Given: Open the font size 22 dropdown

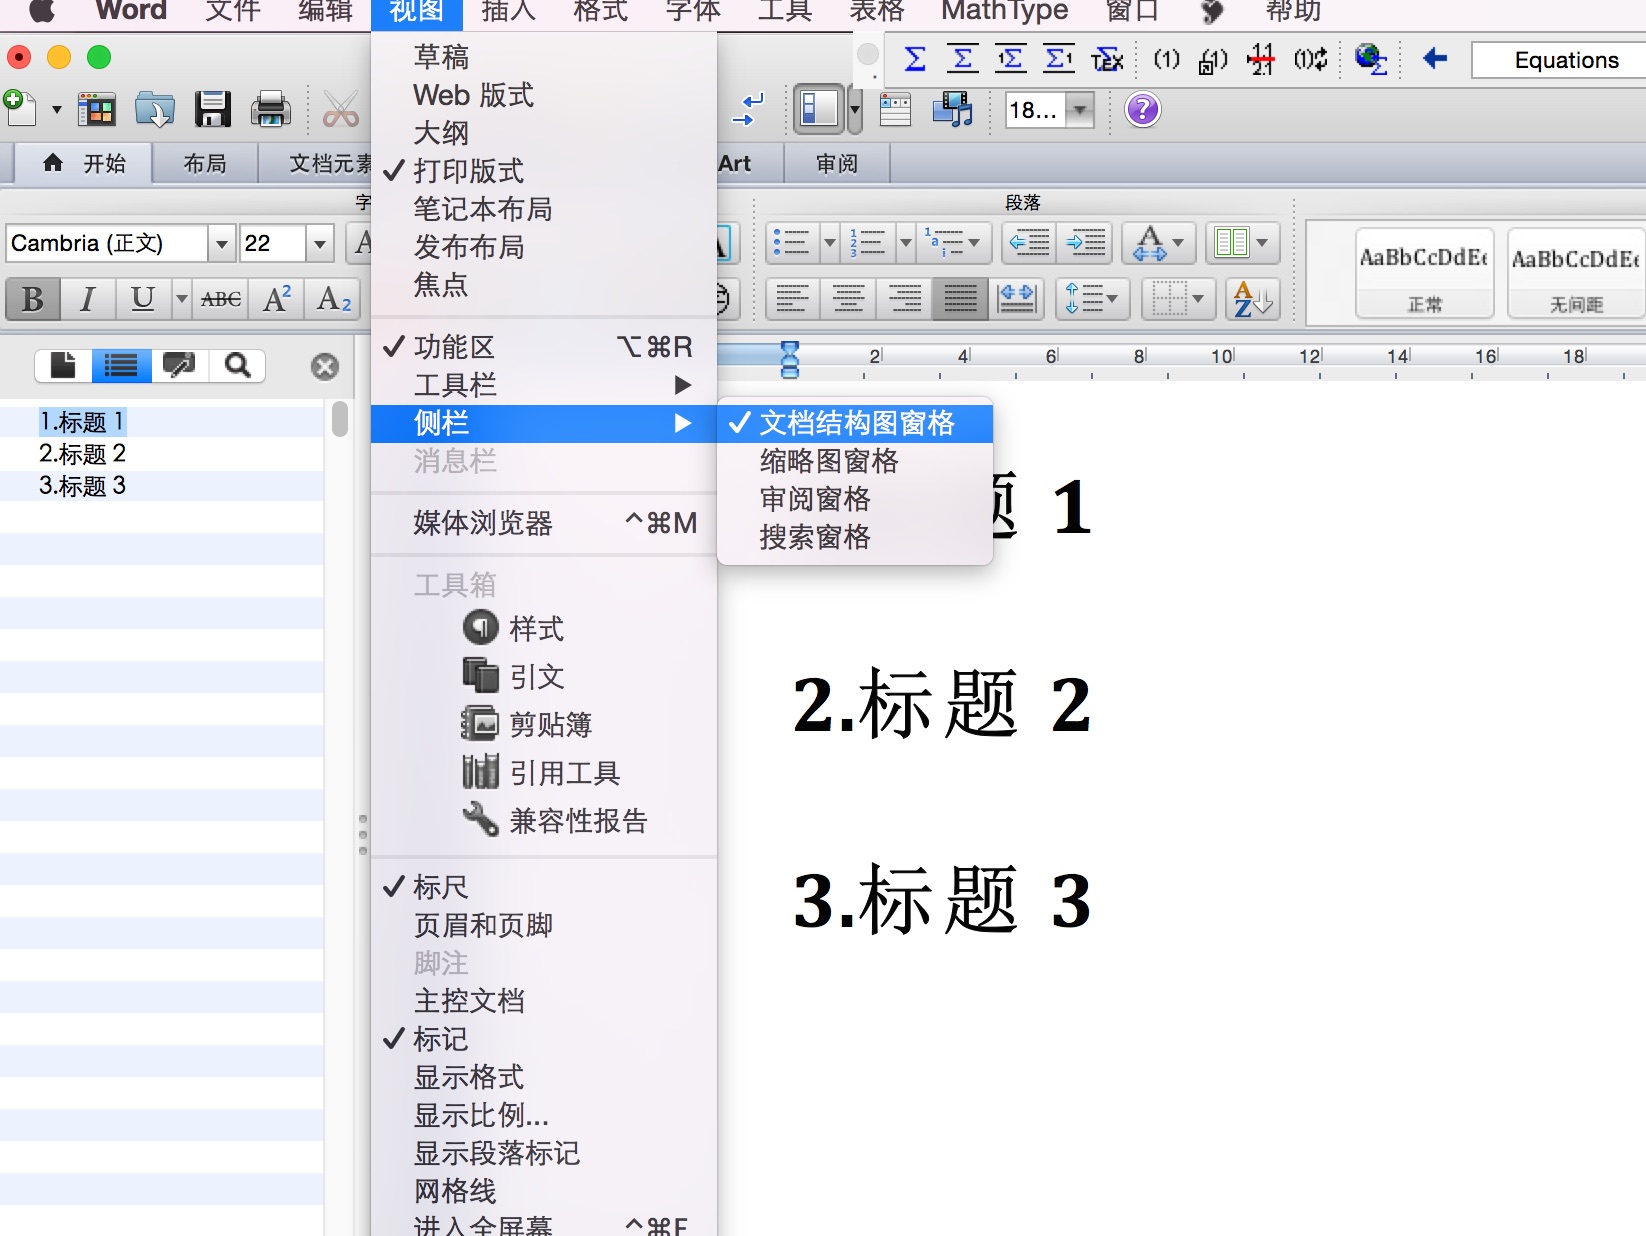Looking at the screenshot, I should pos(319,243).
